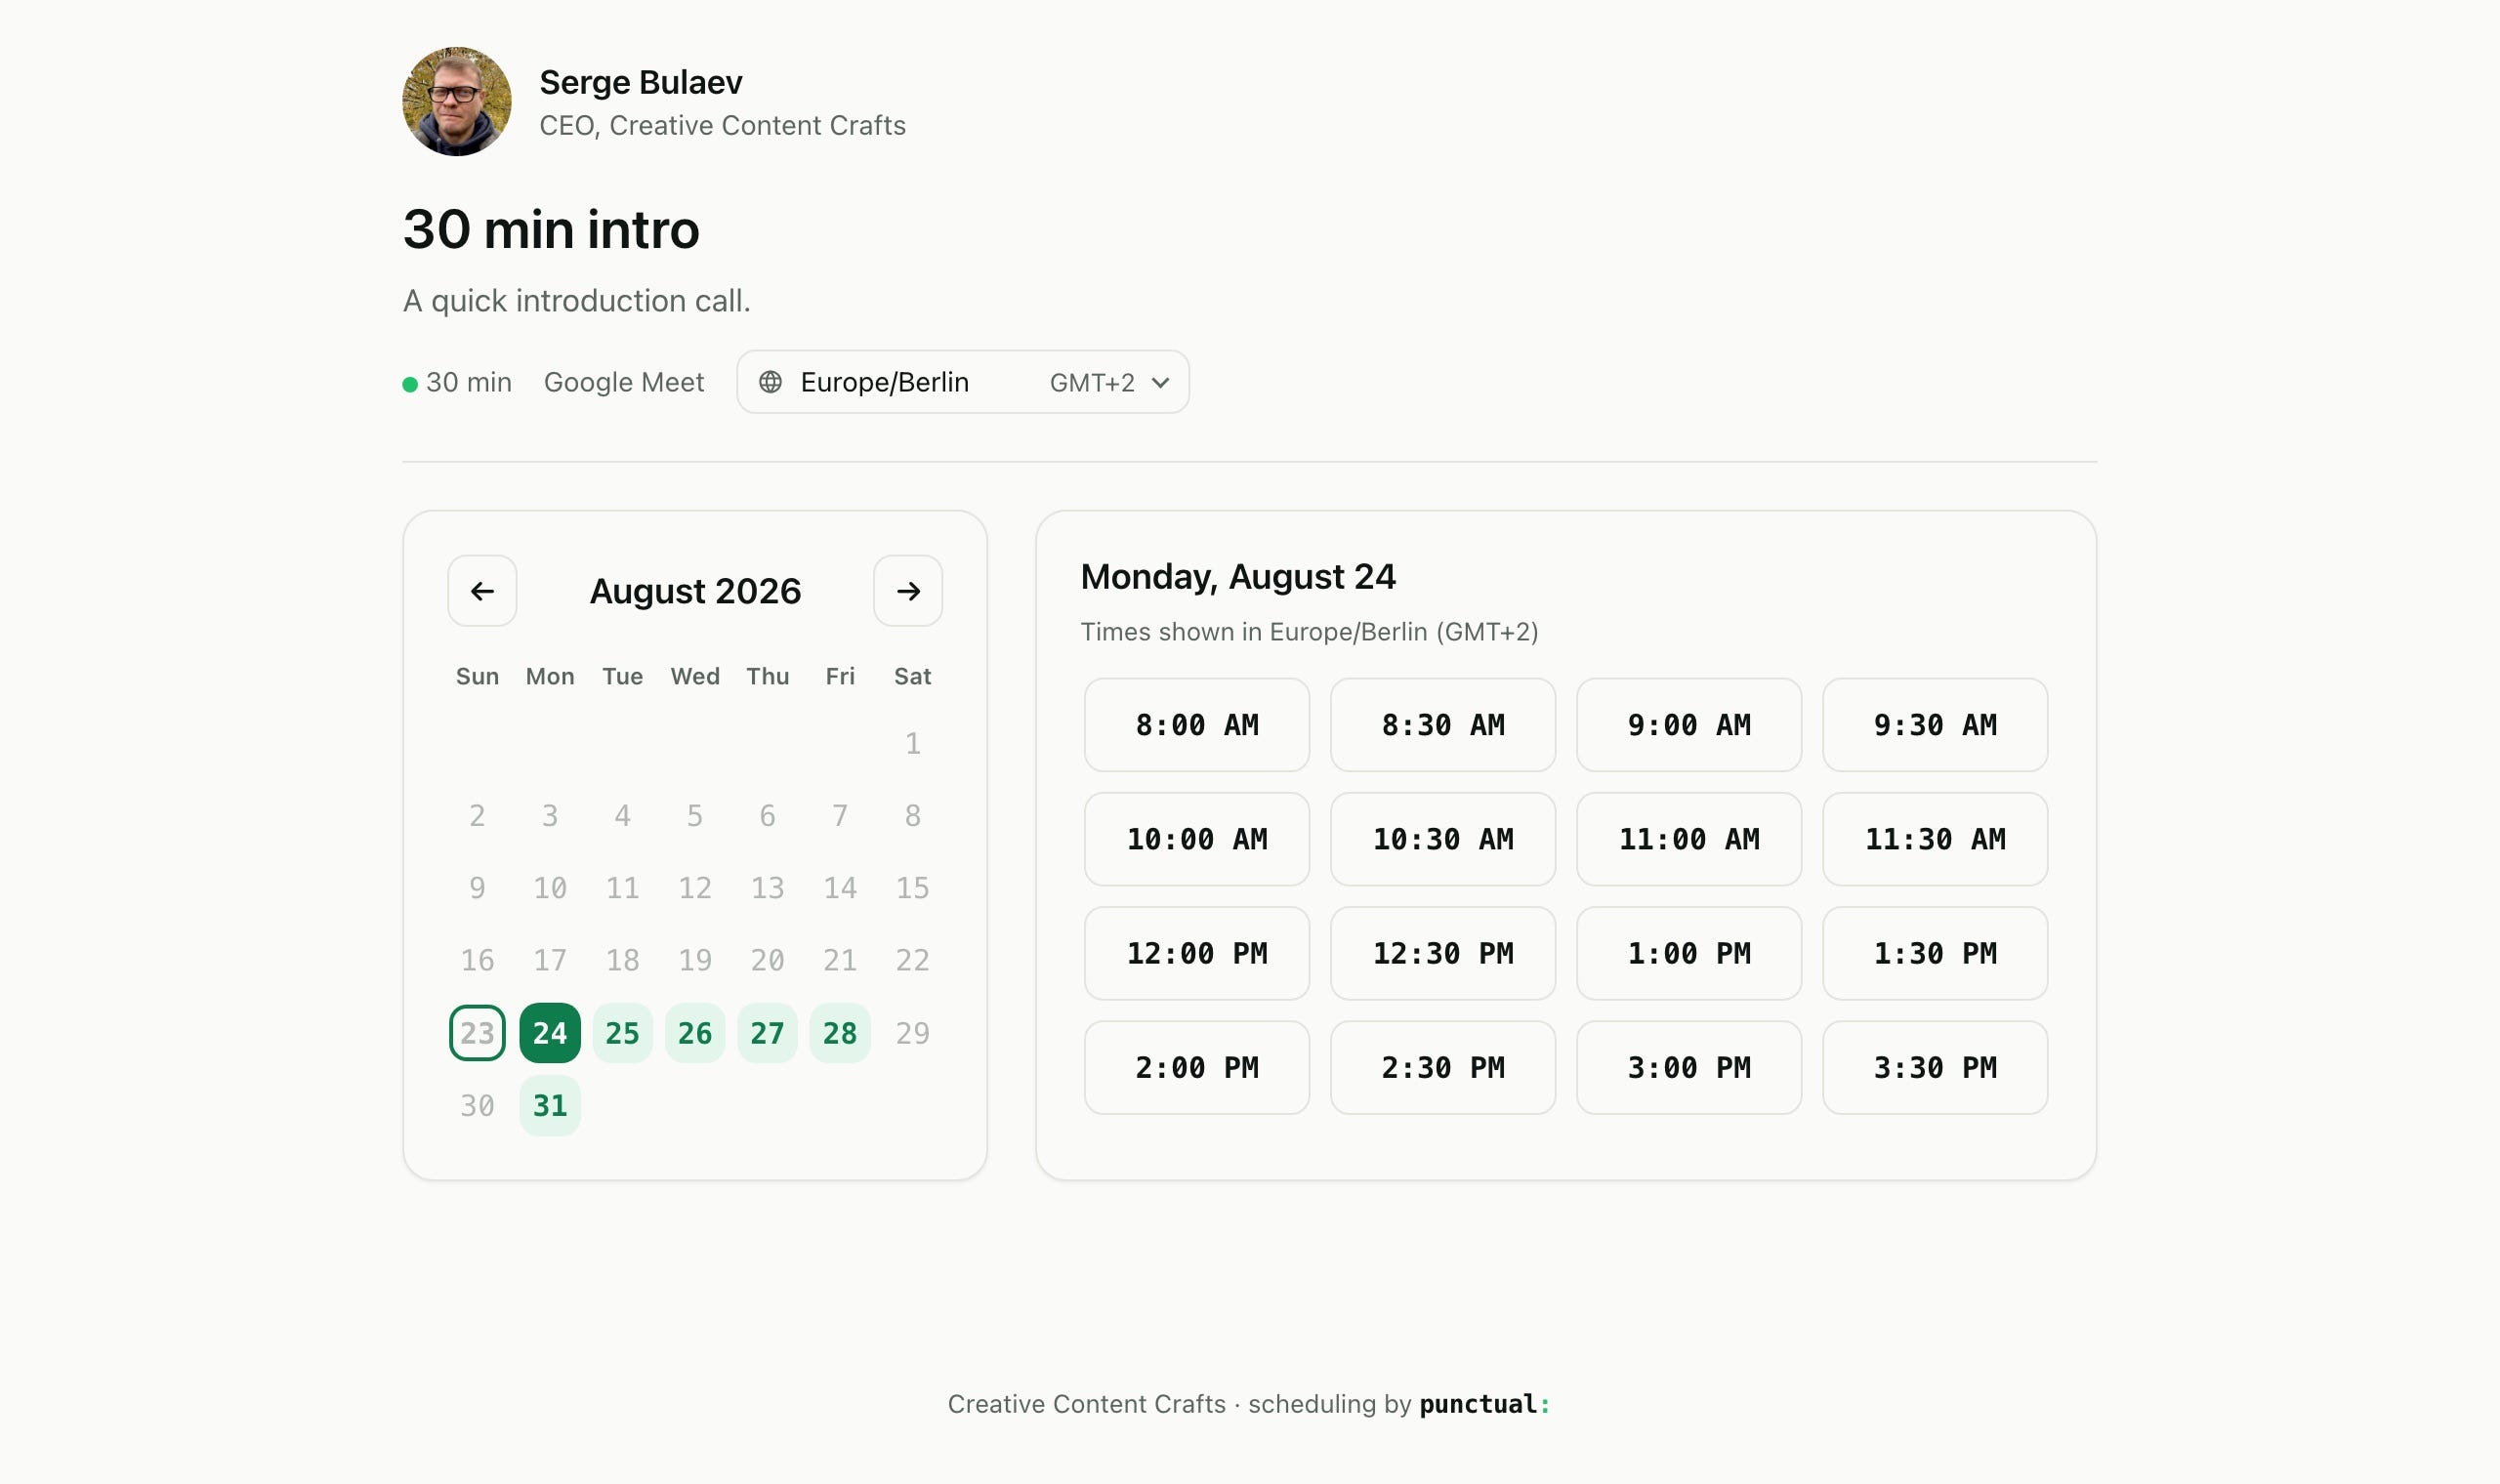Choose the 1:00 PM time slot
The width and height of the screenshot is (2500, 1484).
[x=1689, y=953]
